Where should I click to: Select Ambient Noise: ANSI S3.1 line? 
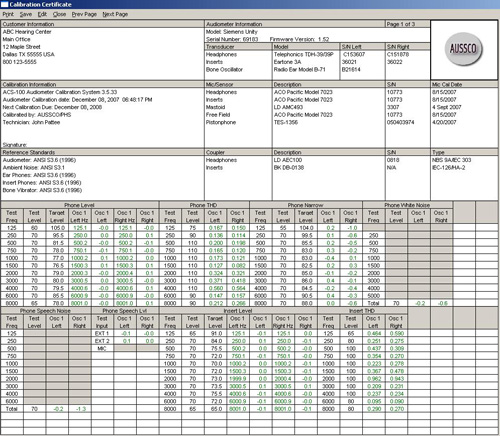click(x=34, y=167)
